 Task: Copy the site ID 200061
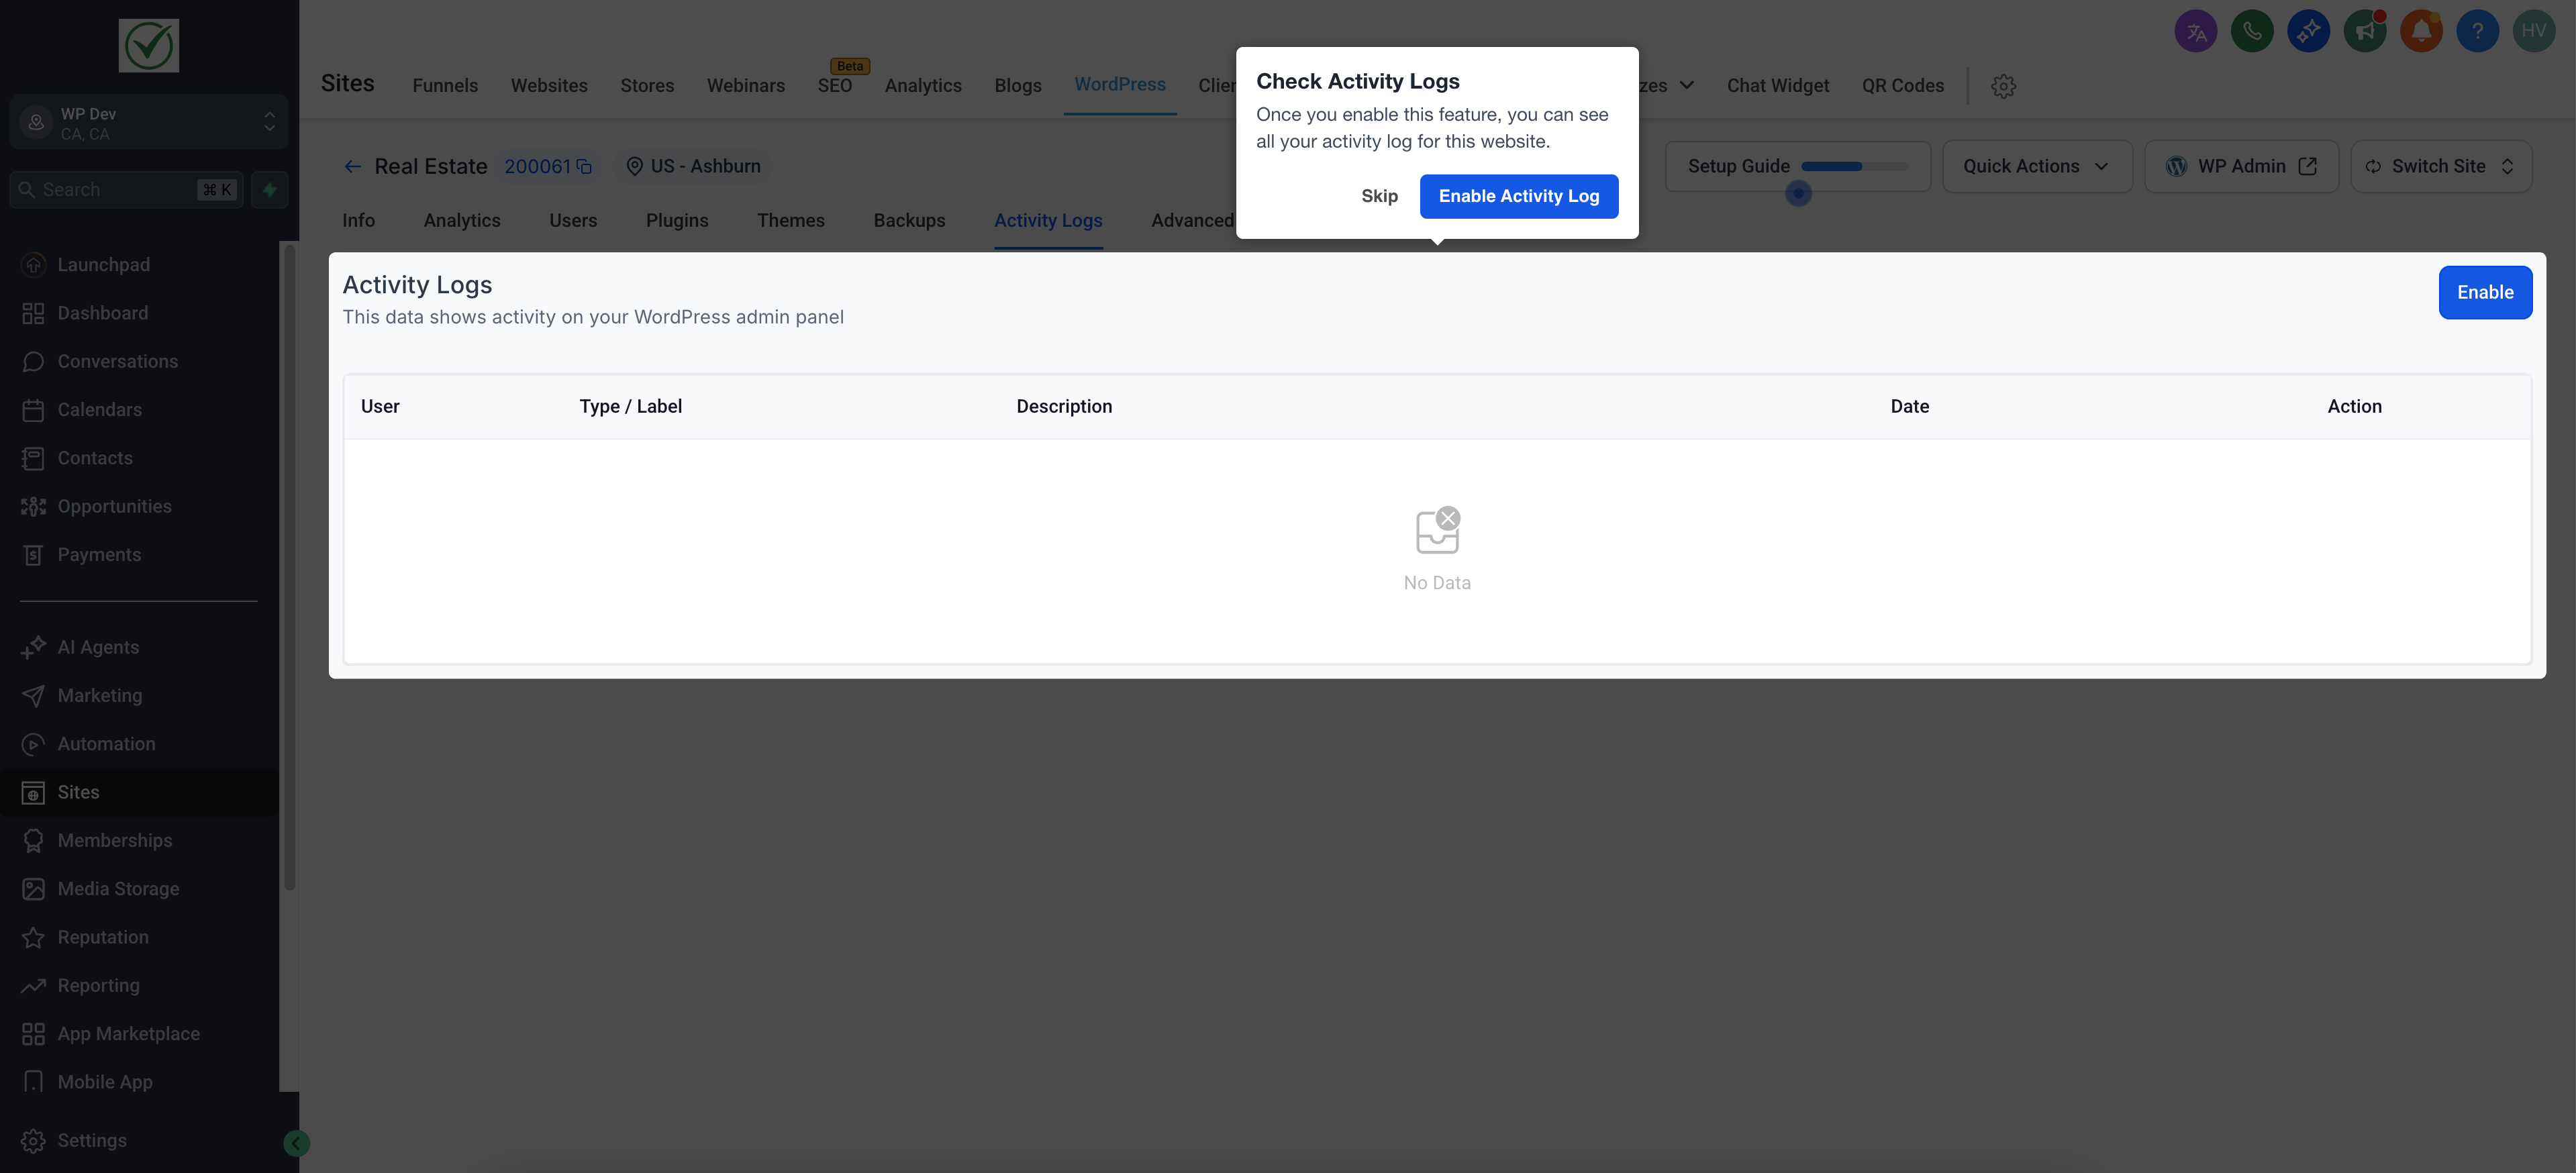[584, 167]
